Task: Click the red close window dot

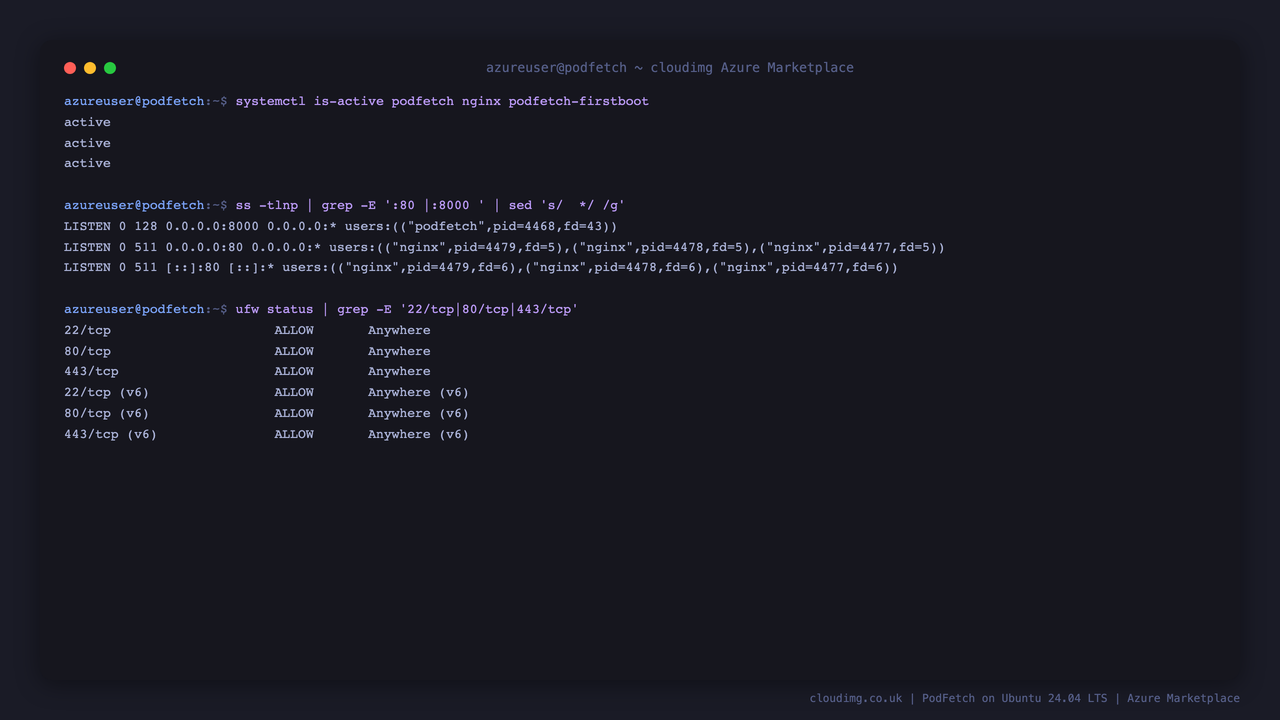Action: click(x=70, y=68)
